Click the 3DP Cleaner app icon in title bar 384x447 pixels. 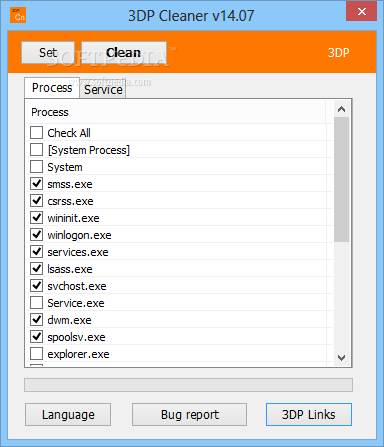[x=18, y=15]
